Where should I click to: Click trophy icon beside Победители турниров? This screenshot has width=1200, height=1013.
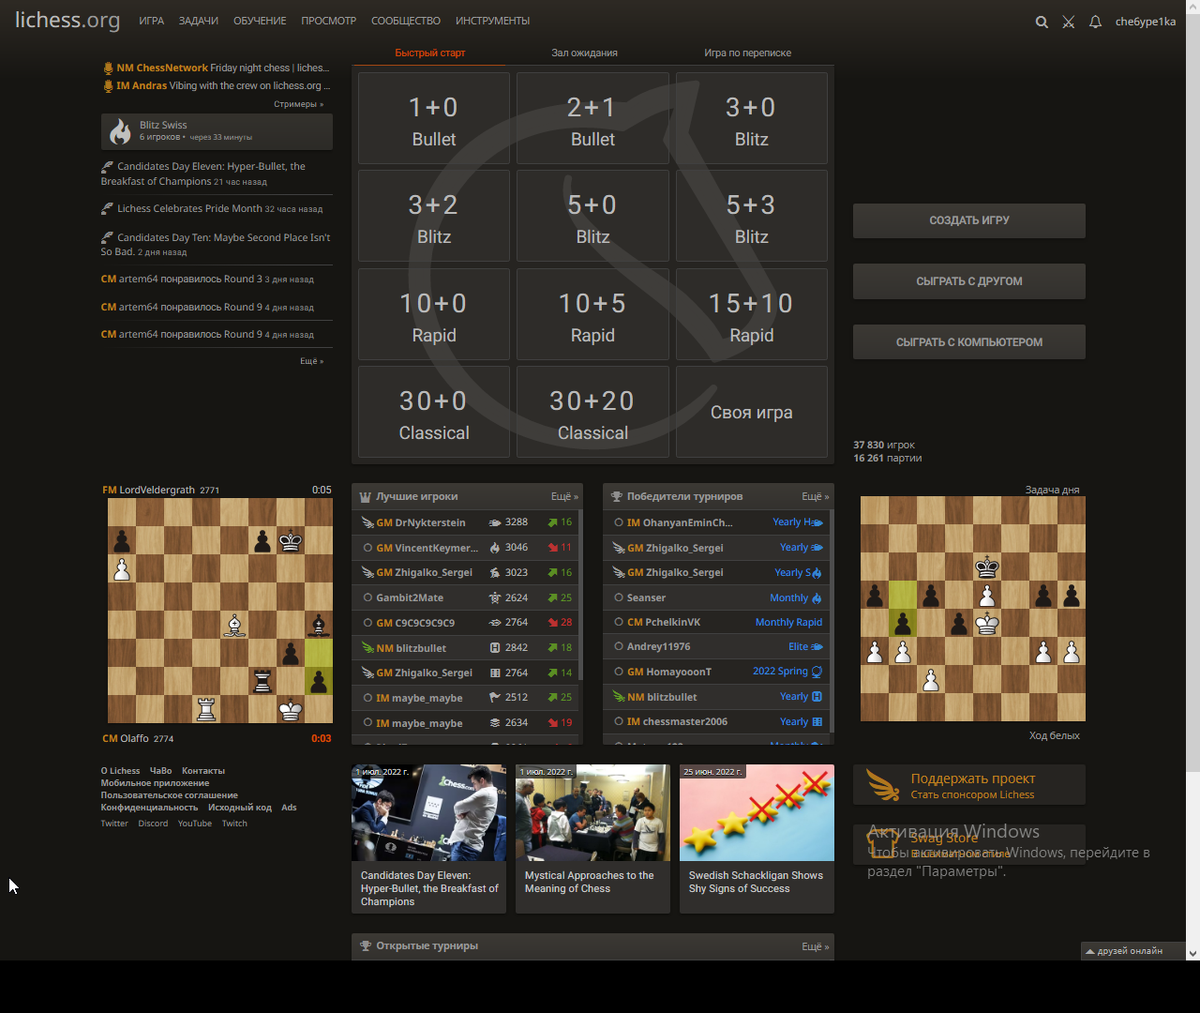pos(617,496)
